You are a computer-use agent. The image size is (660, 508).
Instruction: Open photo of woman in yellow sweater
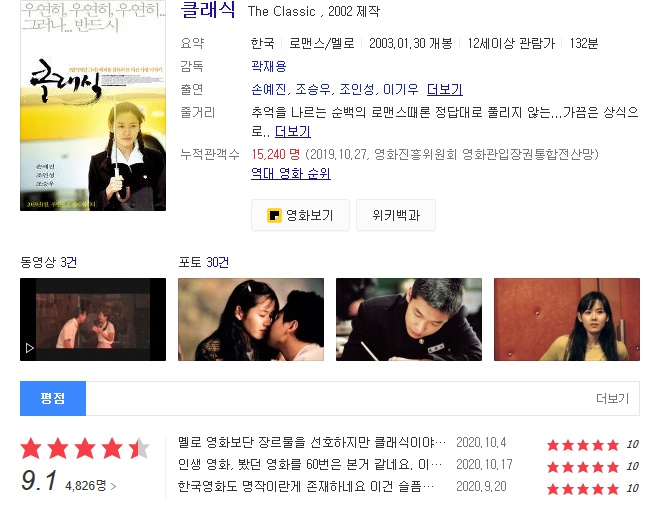pyautogui.click(x=567, y=319)
